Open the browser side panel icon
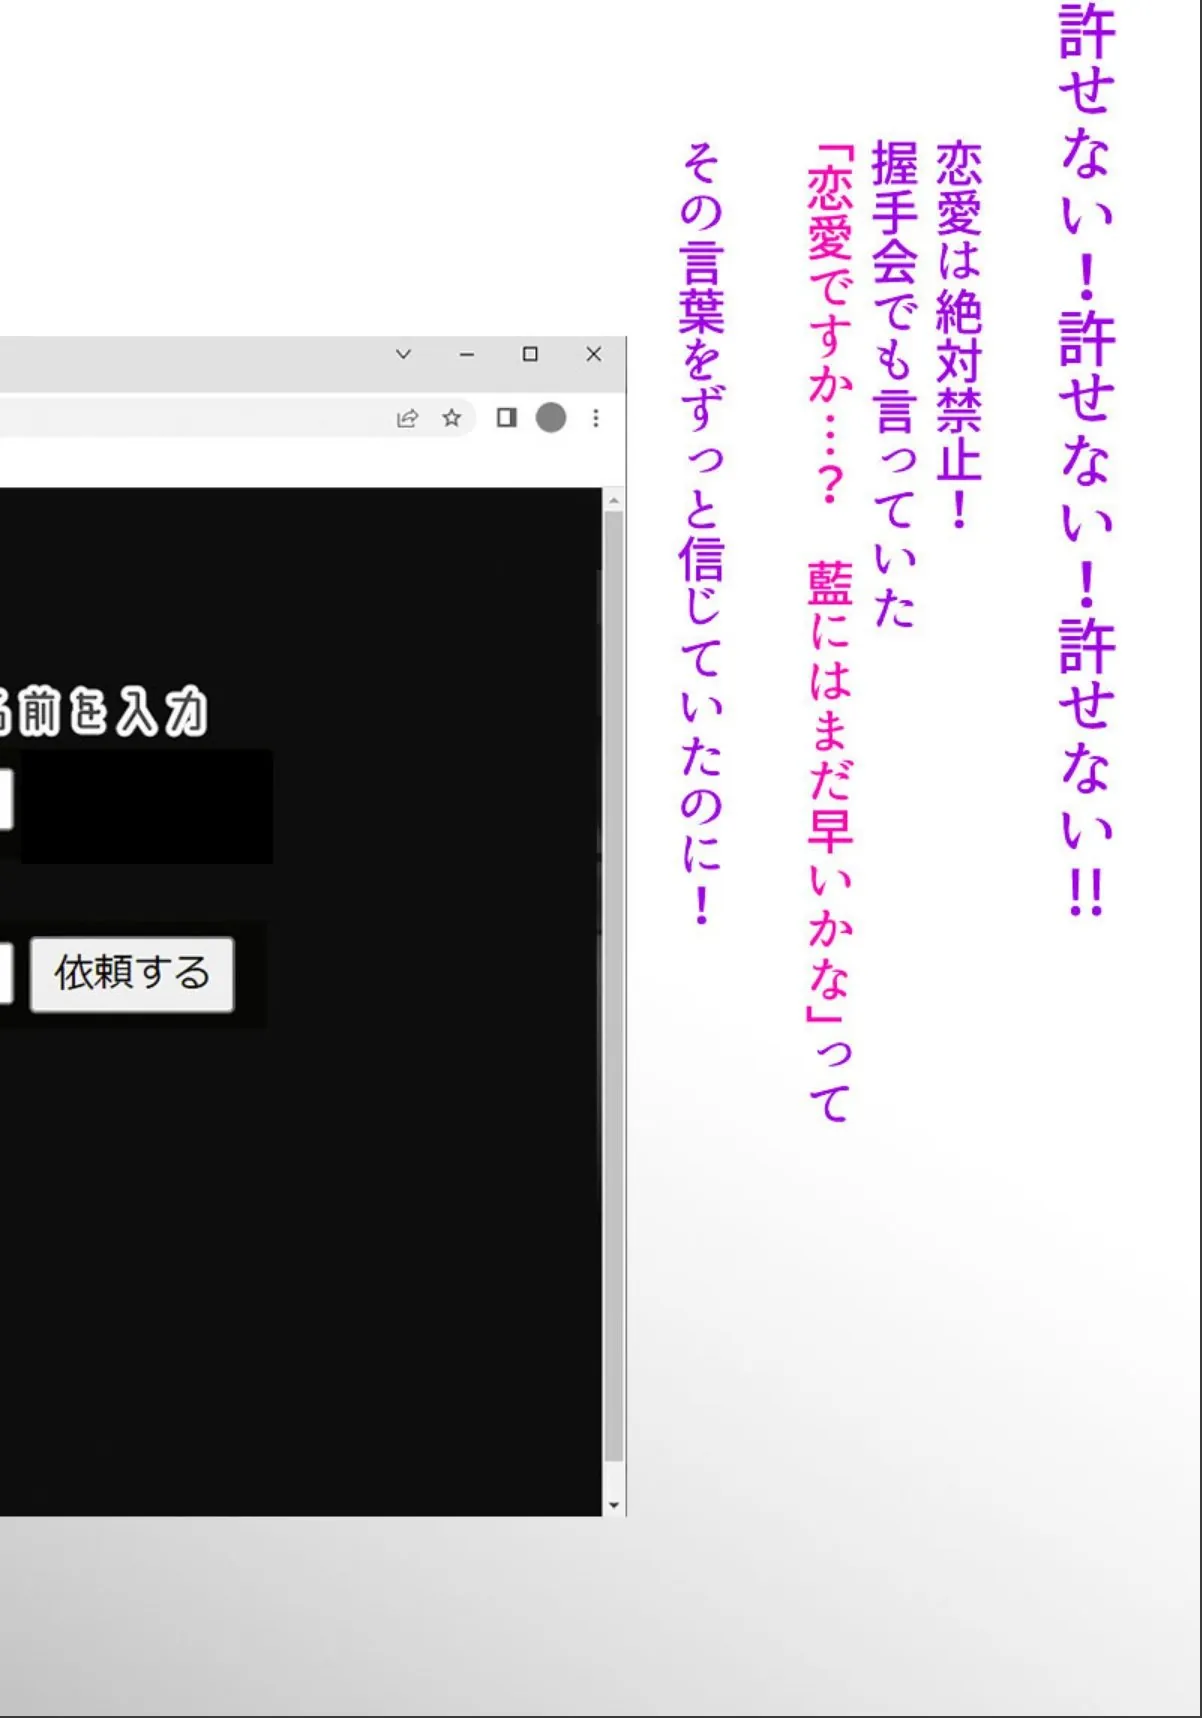The image size is (1202, 1718). 507,418
